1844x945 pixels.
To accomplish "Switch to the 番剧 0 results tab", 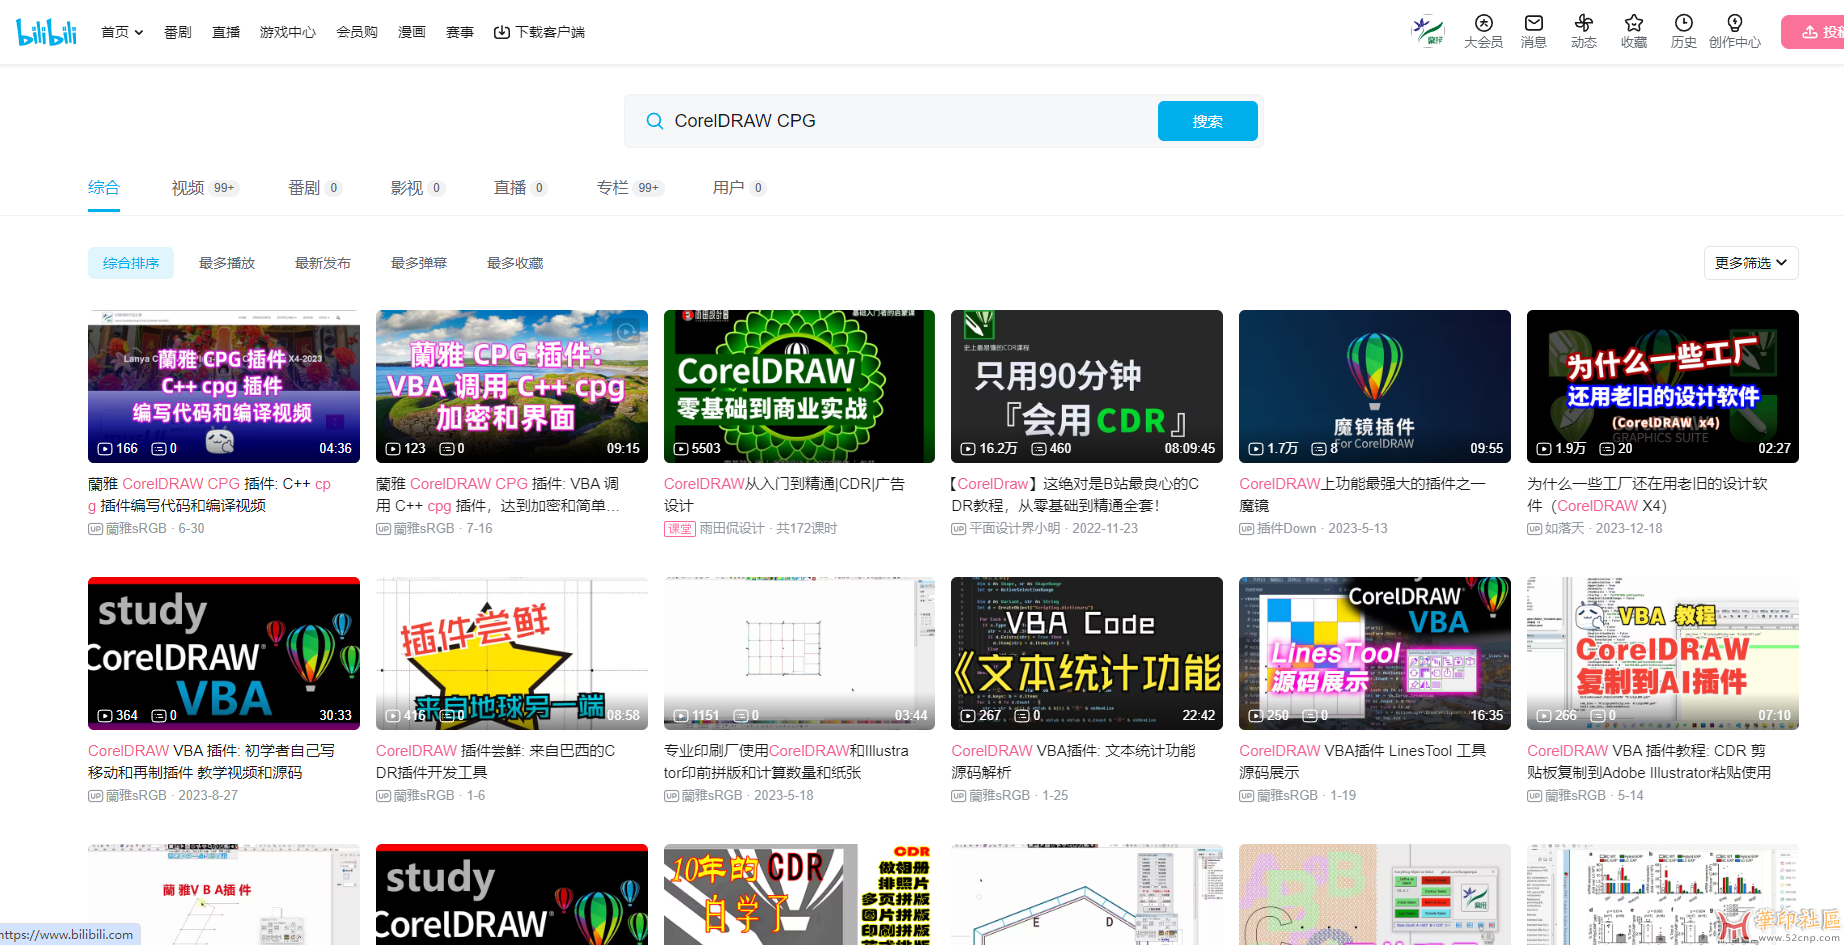I will pos(314,188).
